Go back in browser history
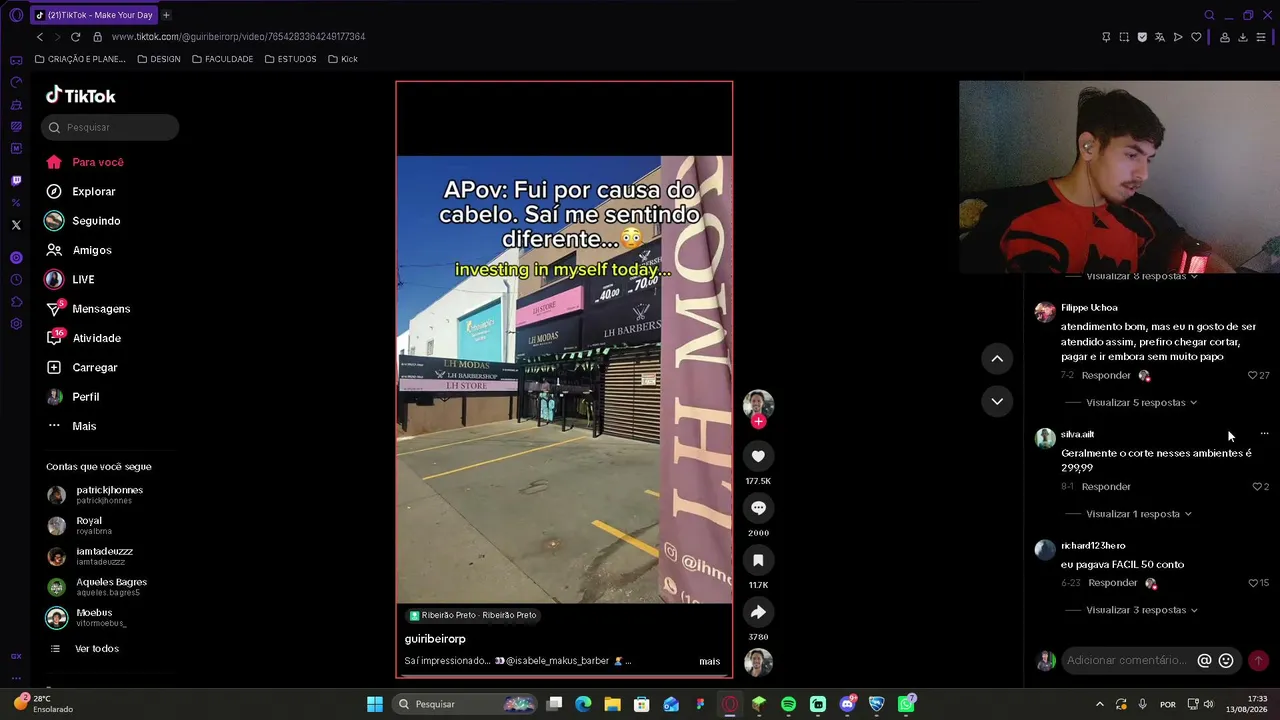Image resolution: width=1280 pixels, height=720 pixels. point(40,37)
